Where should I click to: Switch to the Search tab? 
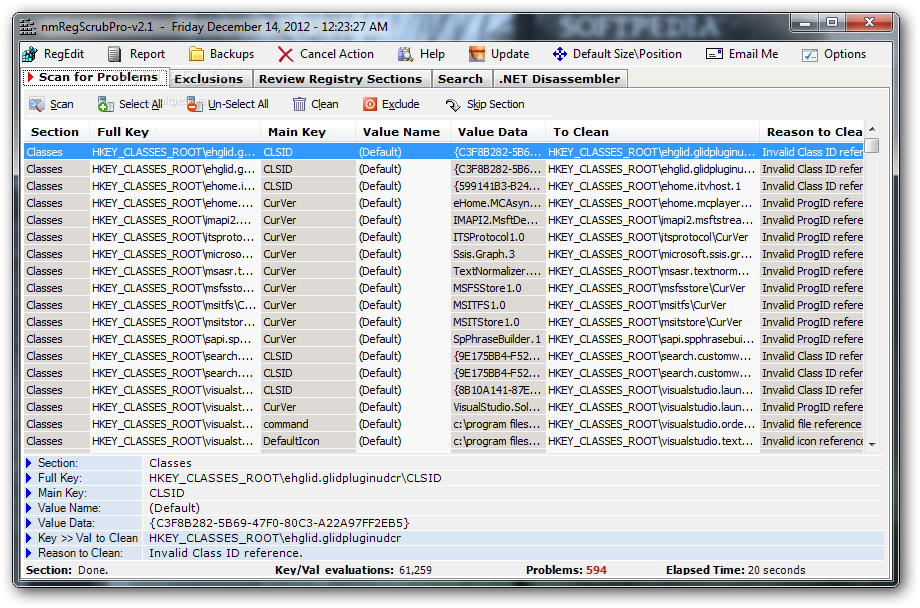pos(460,79)
